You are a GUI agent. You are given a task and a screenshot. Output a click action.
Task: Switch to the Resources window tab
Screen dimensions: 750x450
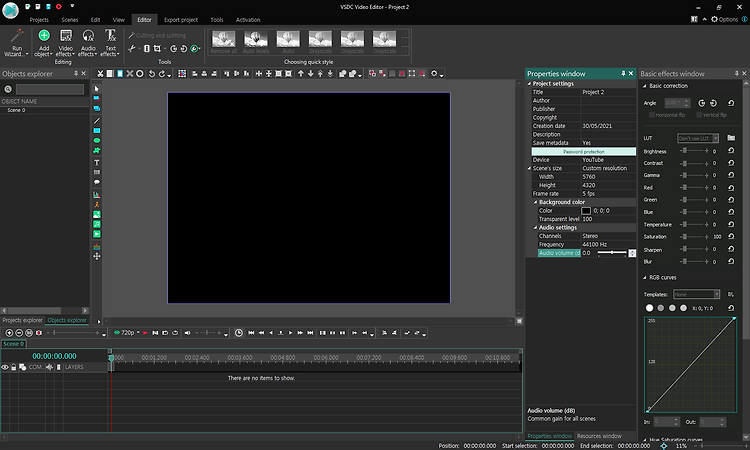599,436
